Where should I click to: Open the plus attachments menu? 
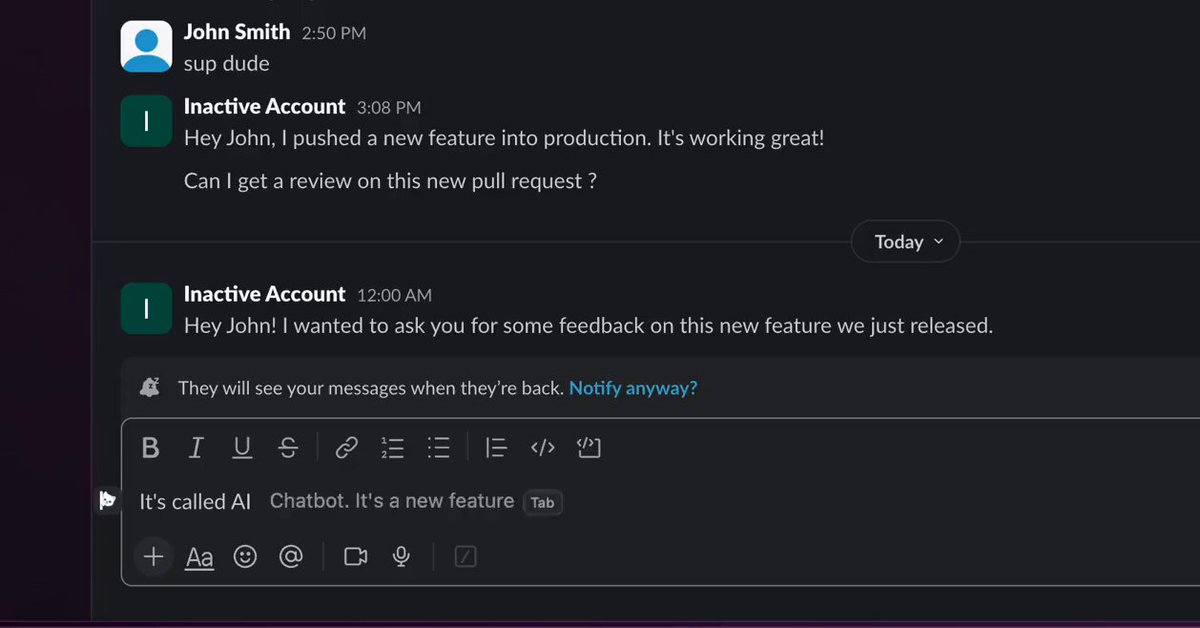coord(153,557)
